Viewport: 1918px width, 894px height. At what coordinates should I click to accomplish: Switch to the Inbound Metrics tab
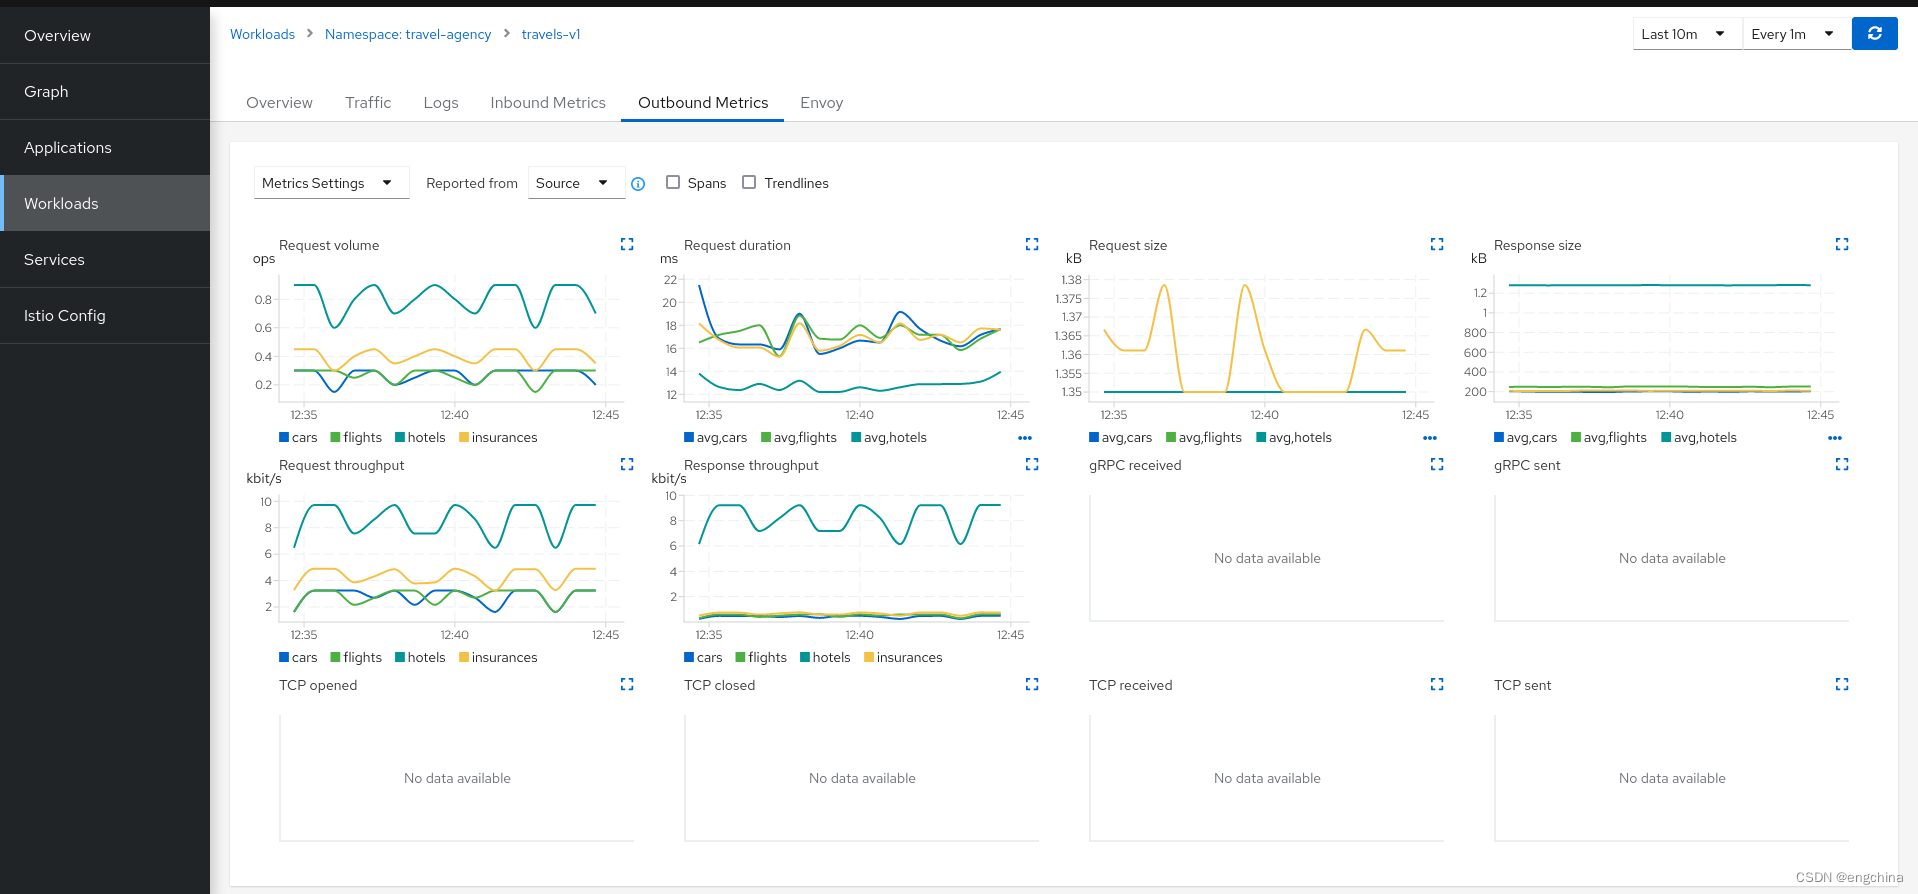click(x=548, y=103)
